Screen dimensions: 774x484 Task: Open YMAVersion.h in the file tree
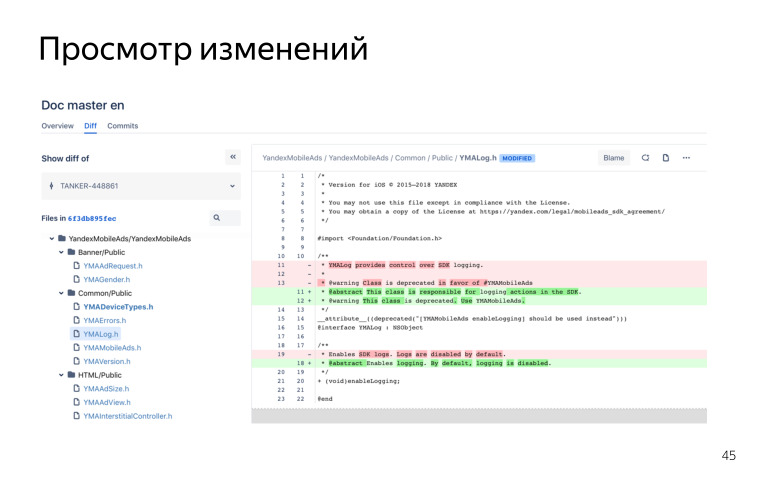coord(107,361)
